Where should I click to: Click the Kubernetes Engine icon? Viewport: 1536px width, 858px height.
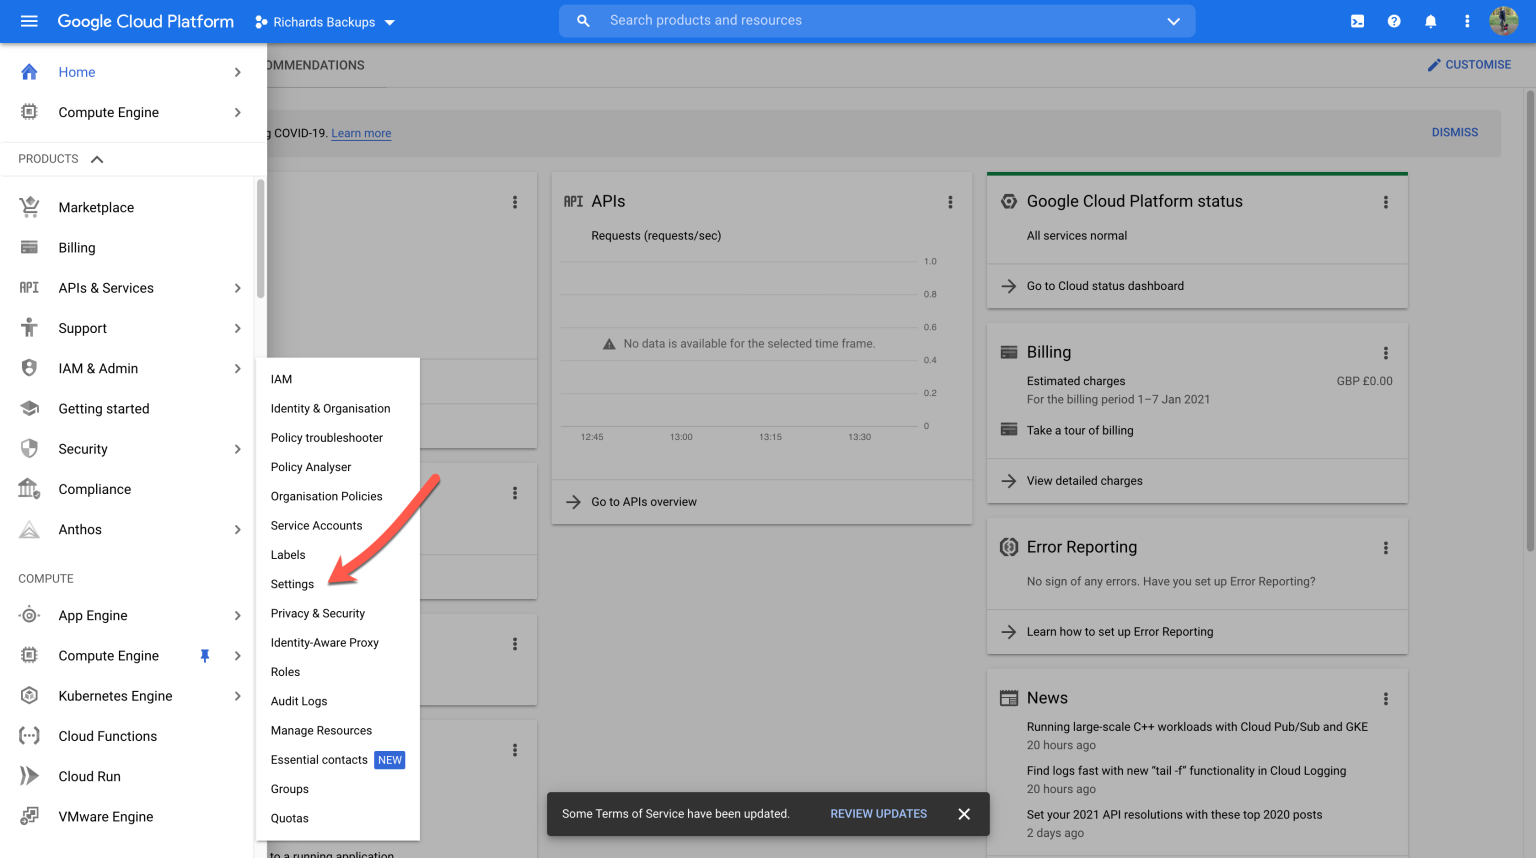click(29, 696)
